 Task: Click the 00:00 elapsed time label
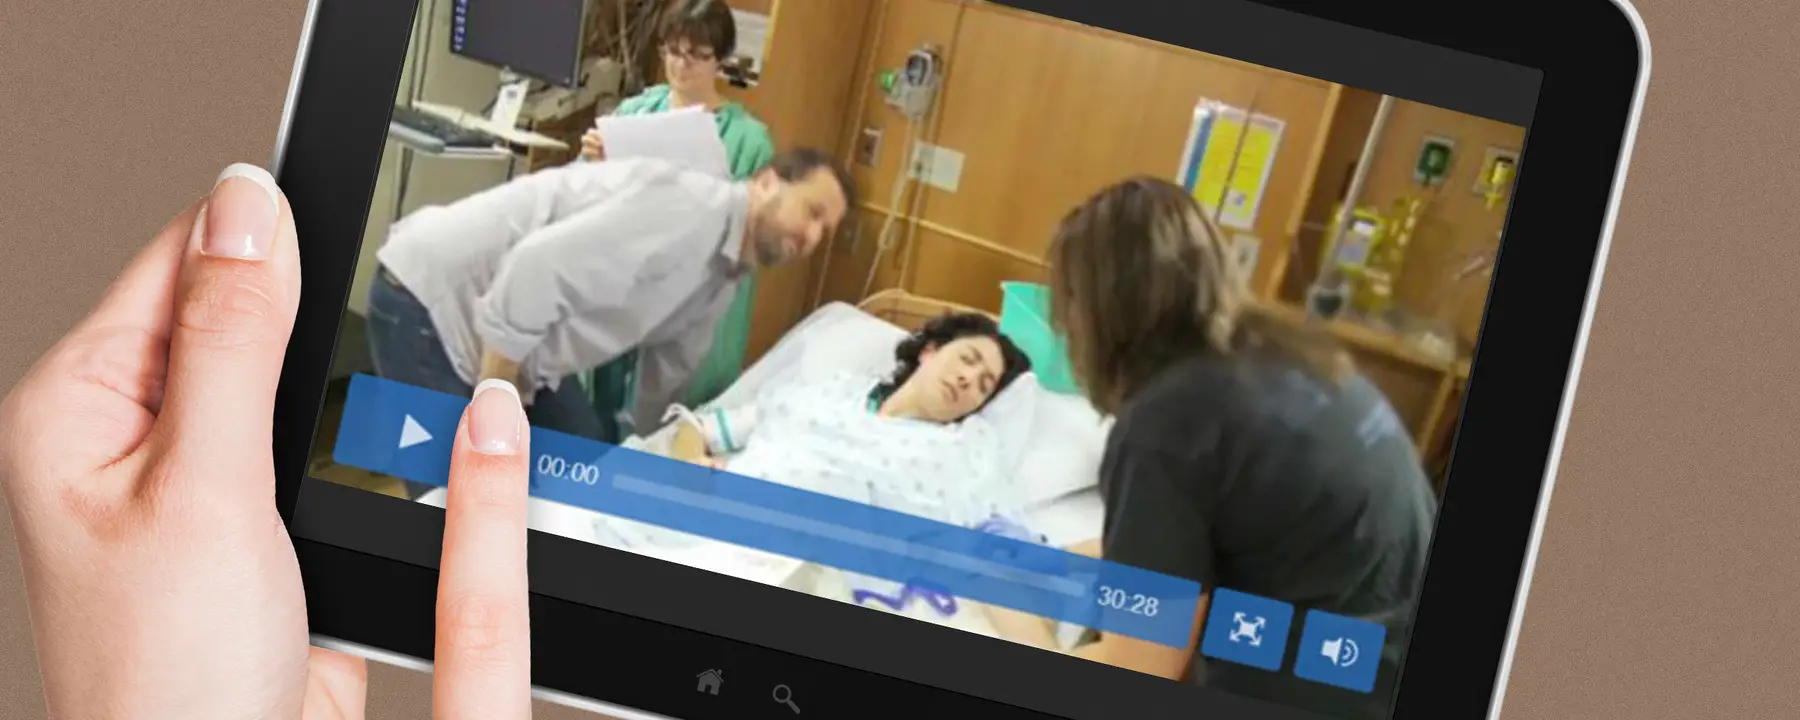click(567, 469)
